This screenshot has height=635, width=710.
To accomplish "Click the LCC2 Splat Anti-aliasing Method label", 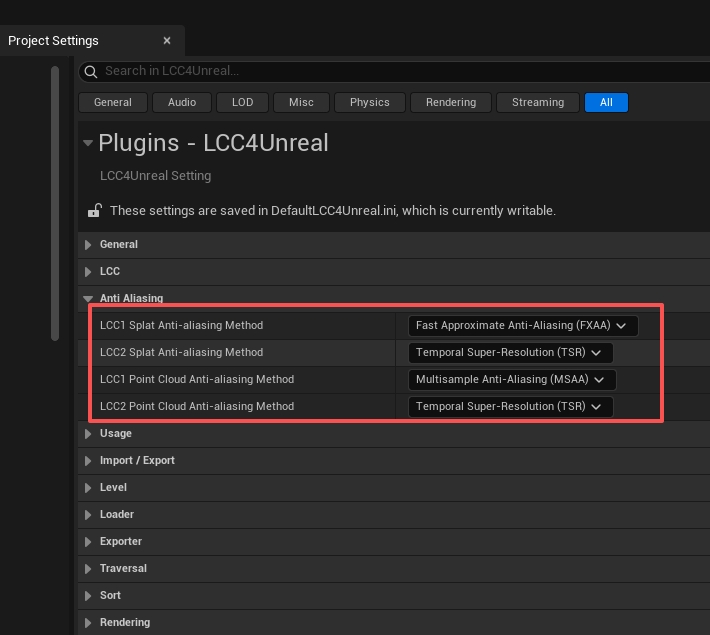I will point(182,352).
